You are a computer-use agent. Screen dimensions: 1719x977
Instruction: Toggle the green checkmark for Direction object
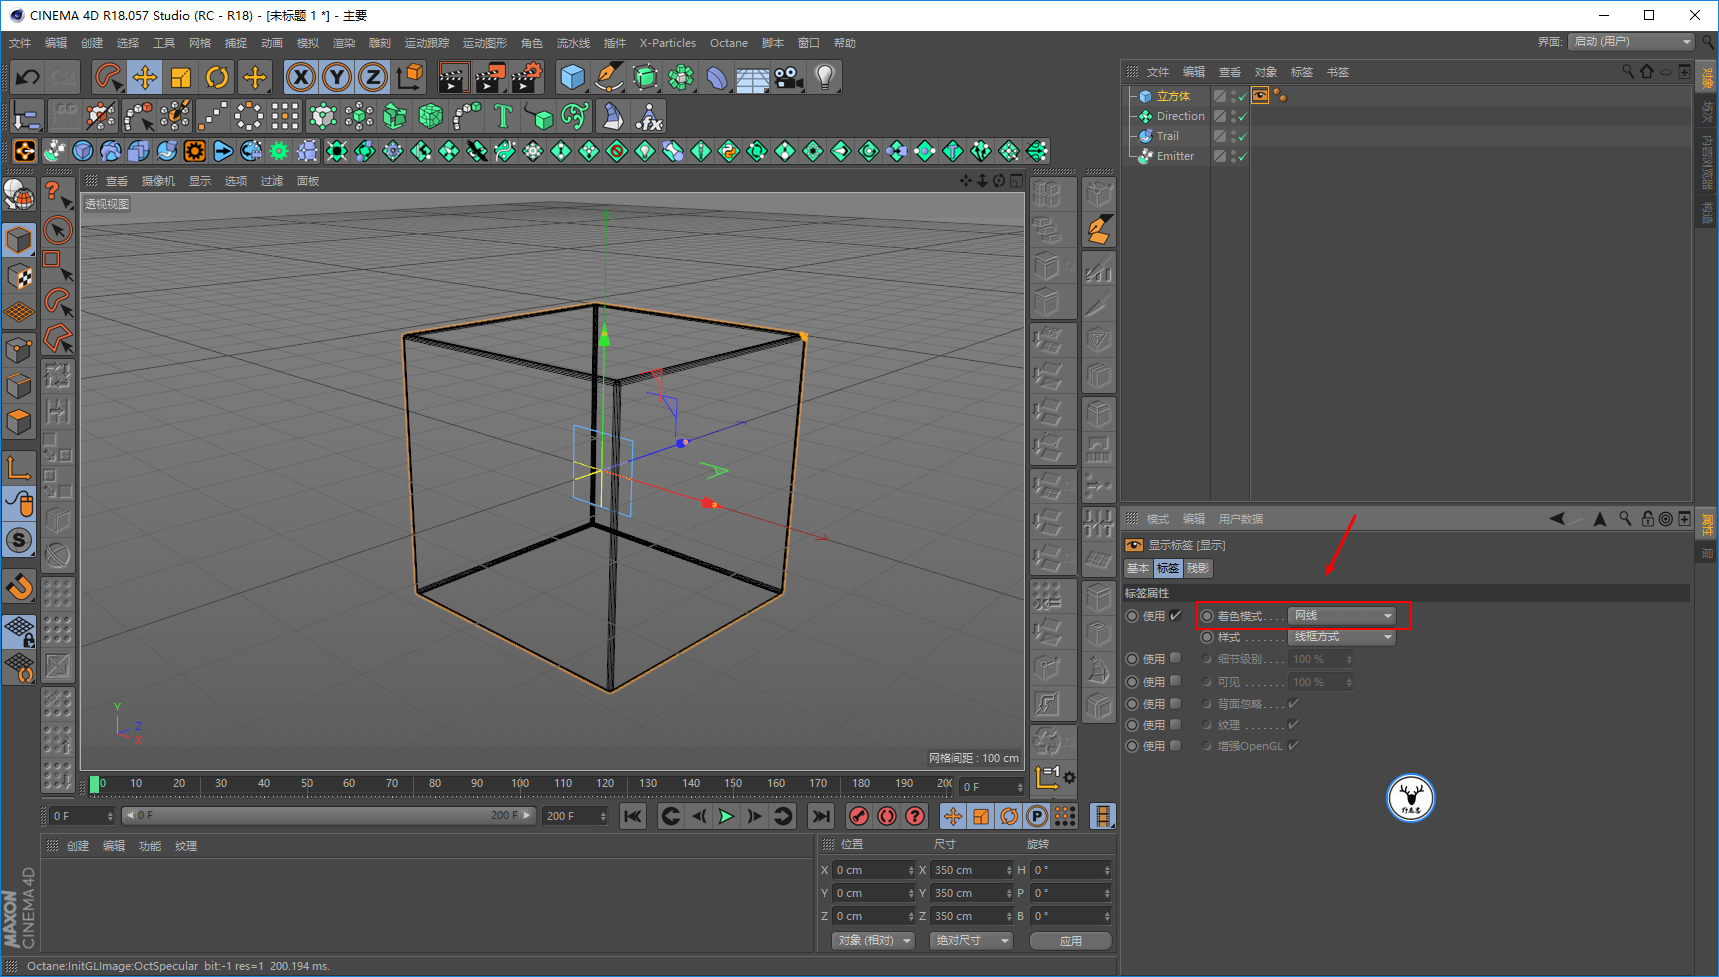coord(1243,117)
